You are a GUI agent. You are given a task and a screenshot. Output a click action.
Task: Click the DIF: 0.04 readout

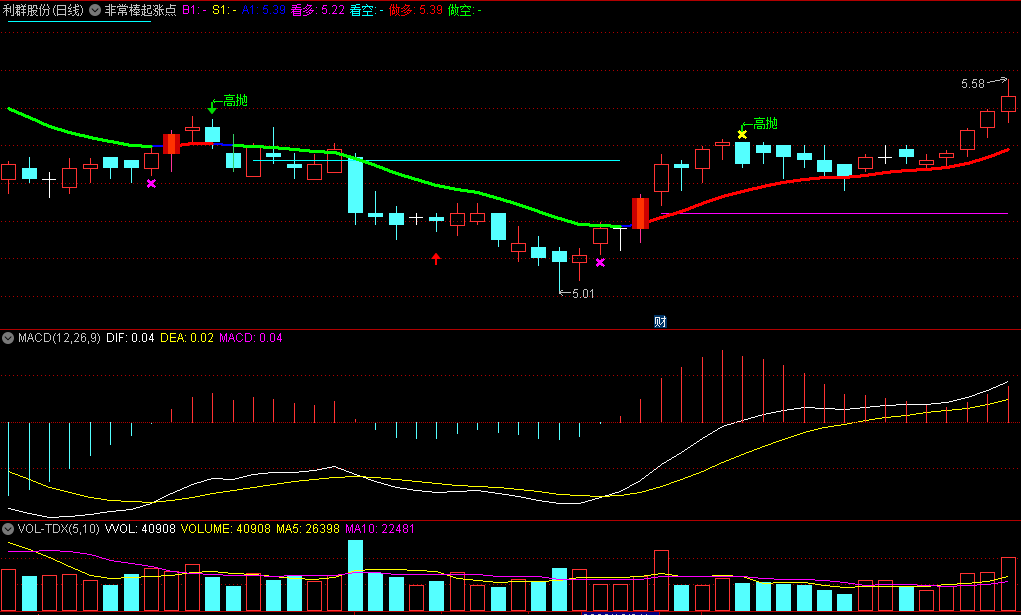[130, 337]
